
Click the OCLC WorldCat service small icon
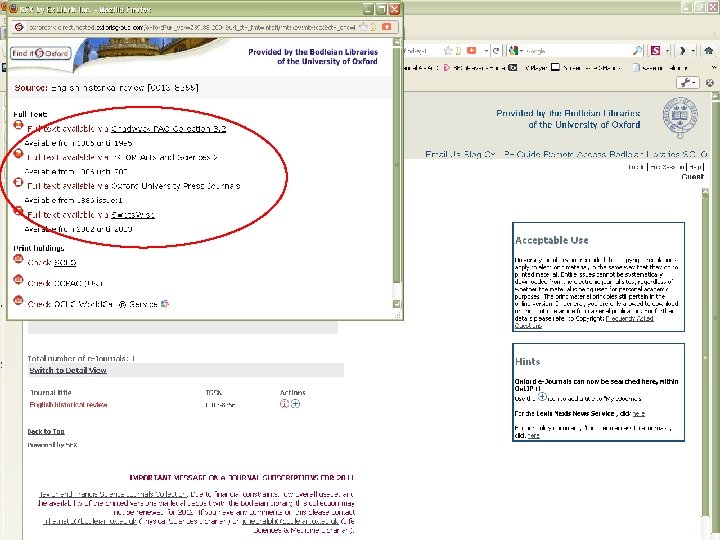[x=165, y=304]
